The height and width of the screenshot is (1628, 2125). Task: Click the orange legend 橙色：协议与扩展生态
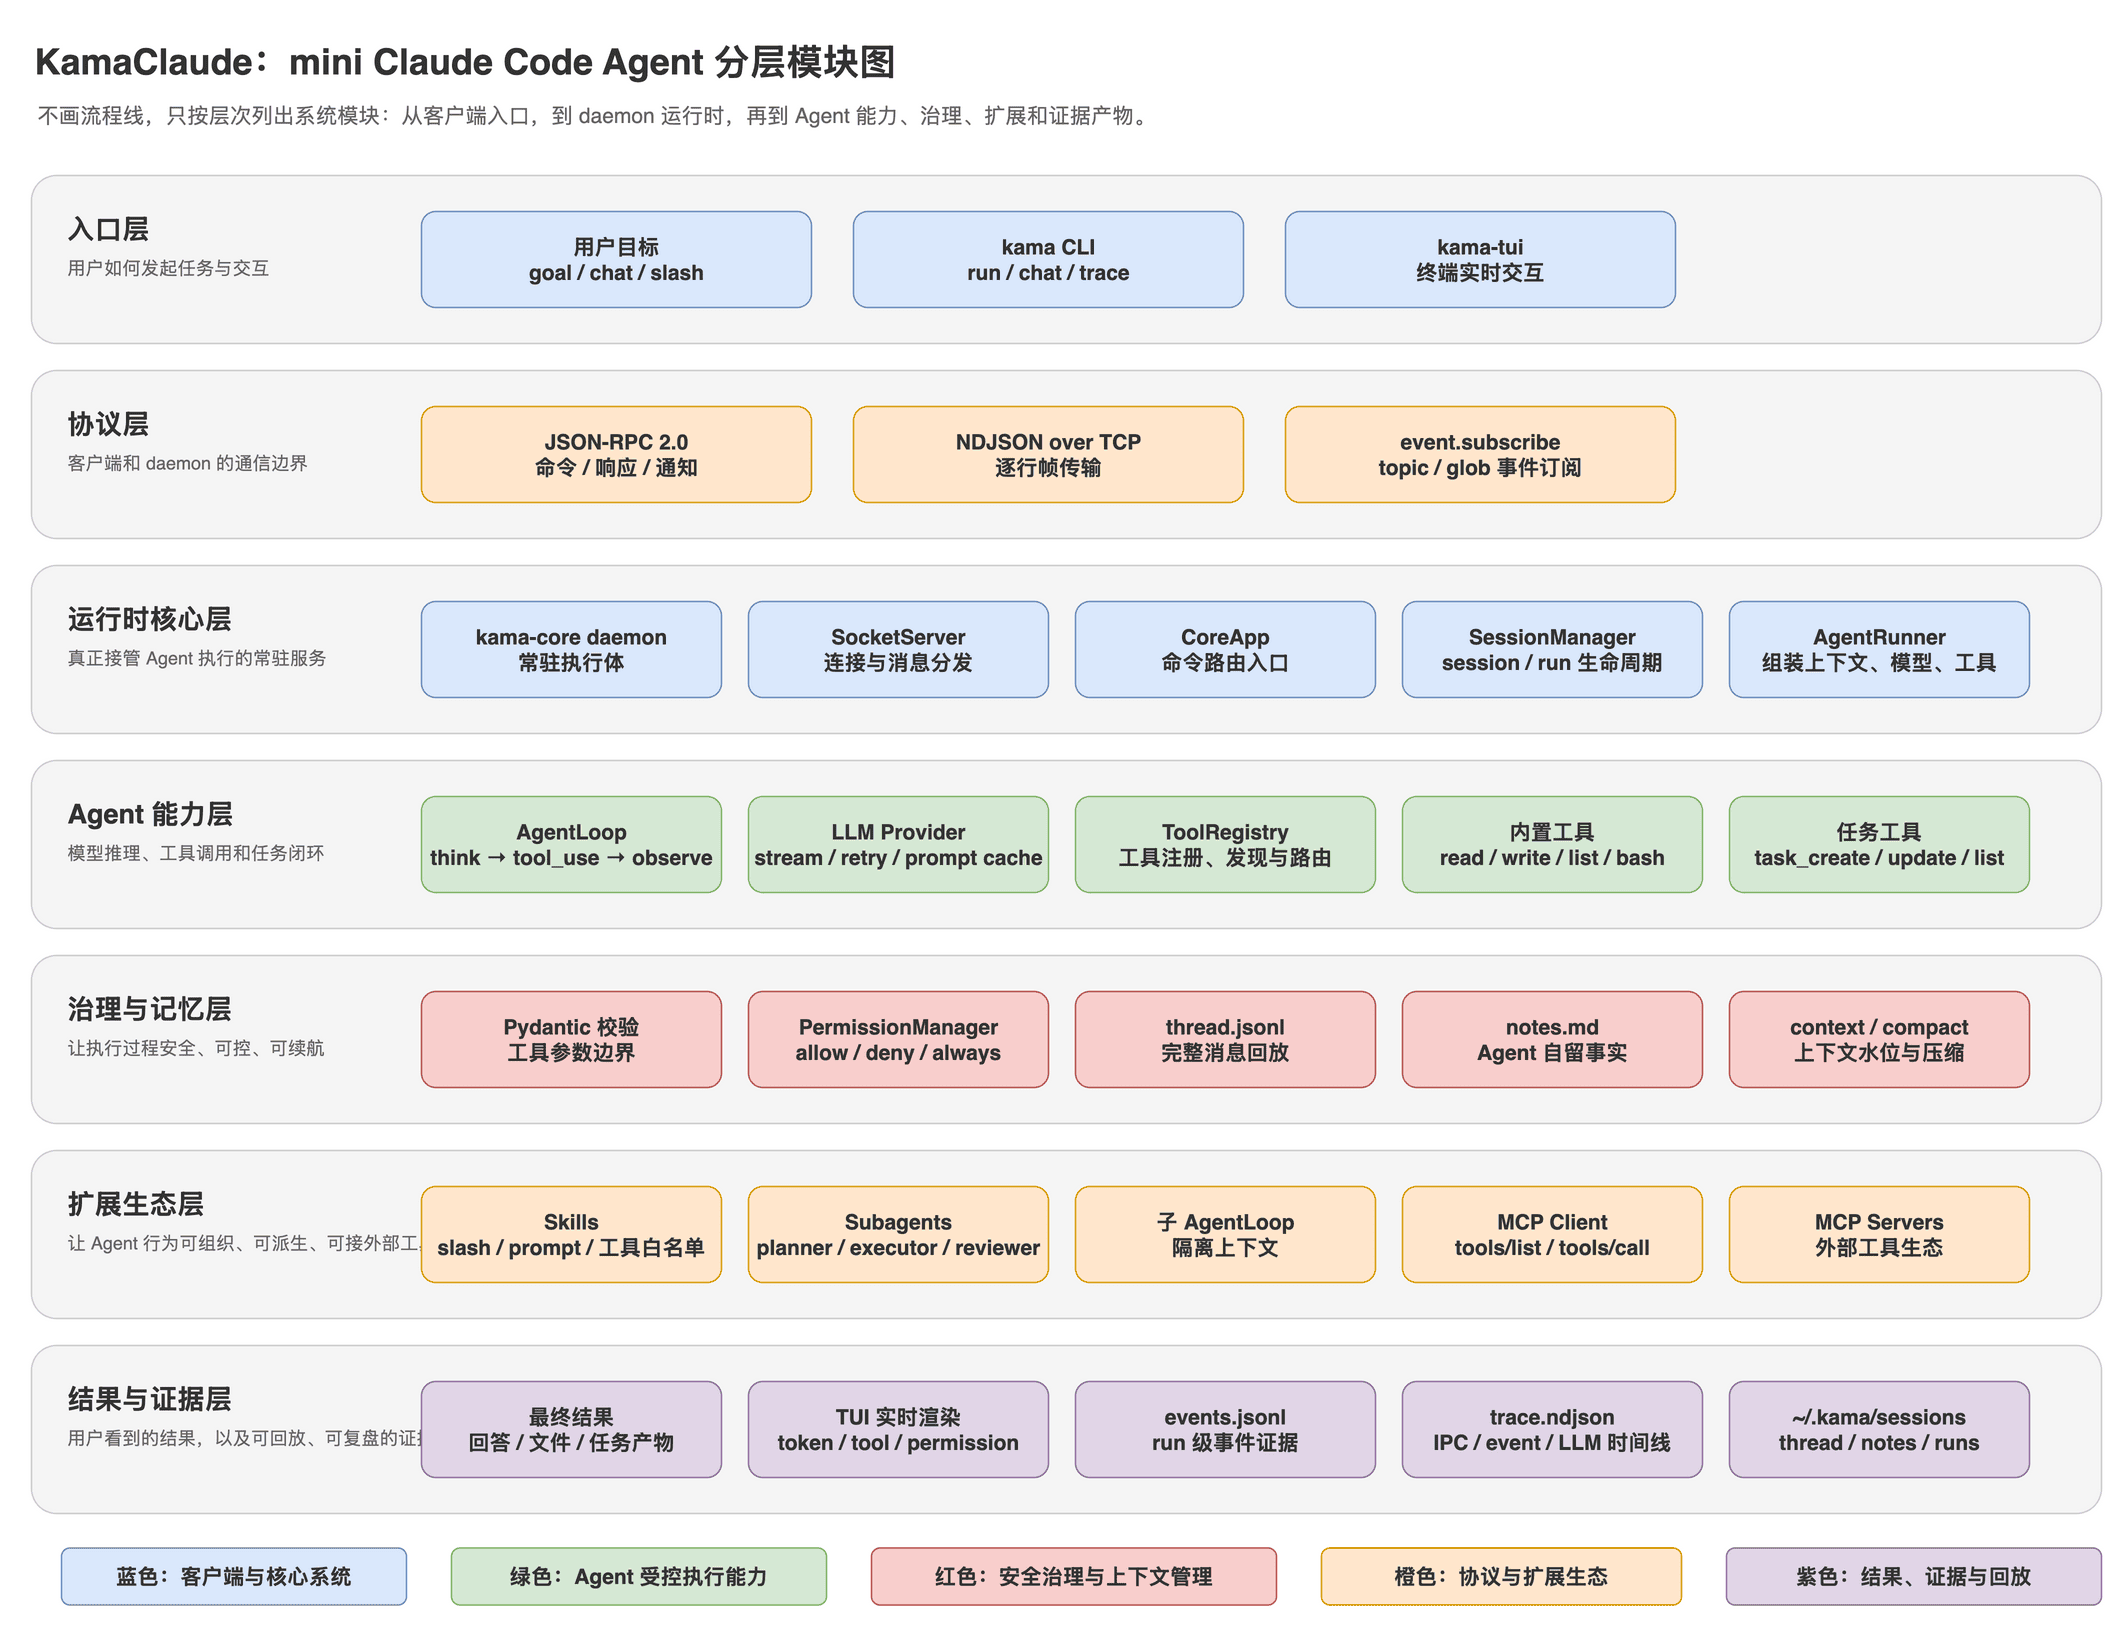[1501, 1576]
